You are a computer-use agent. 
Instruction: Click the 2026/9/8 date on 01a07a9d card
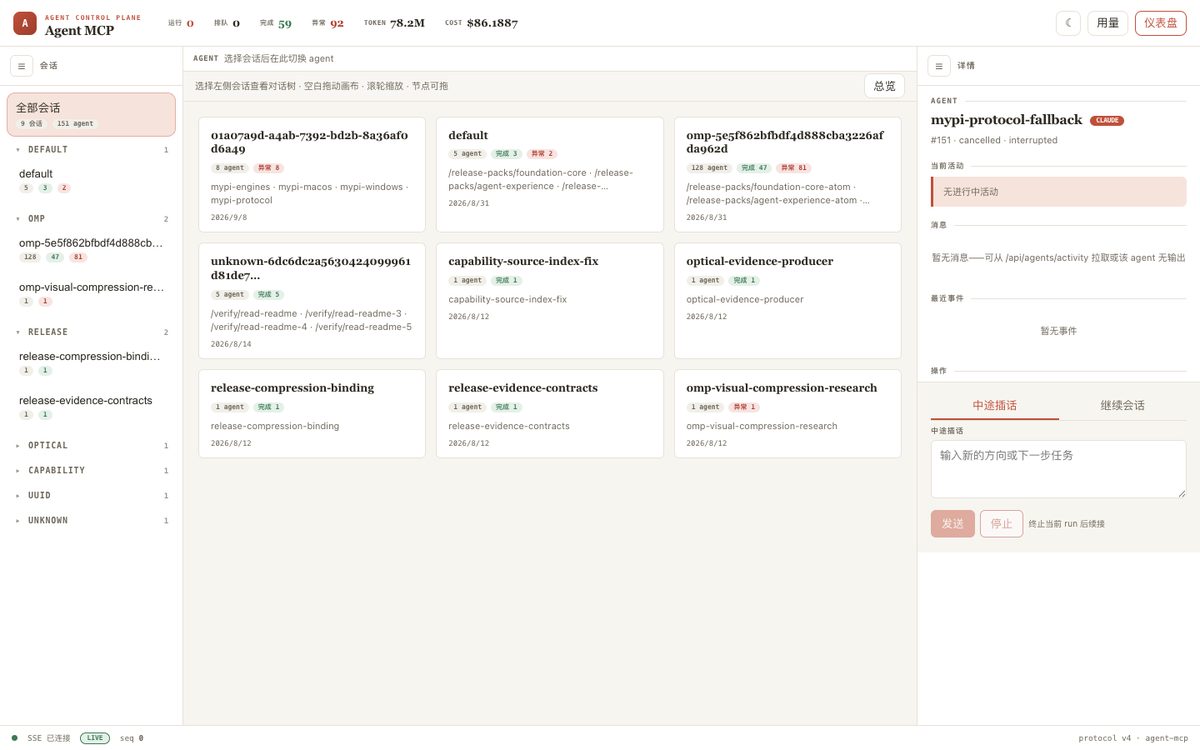pos(229,217)
